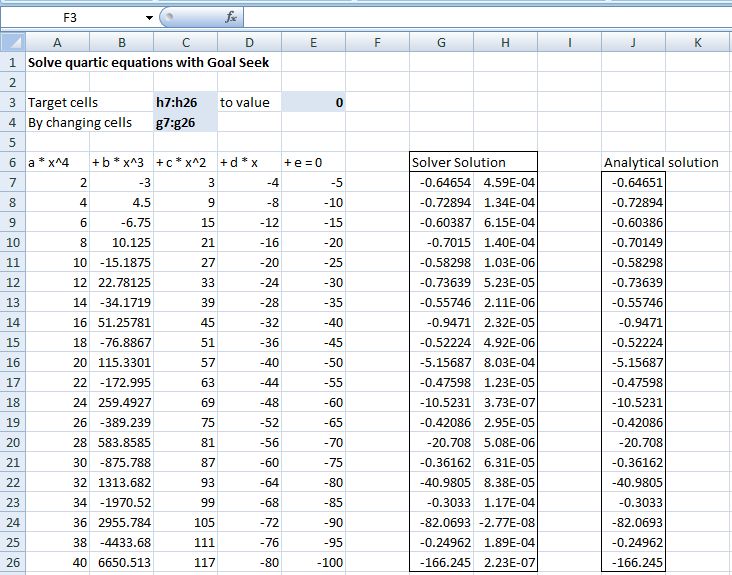Select the '+ e = 0' header cell
This screenshot has width=732, height=575.
tap(313, 162)
